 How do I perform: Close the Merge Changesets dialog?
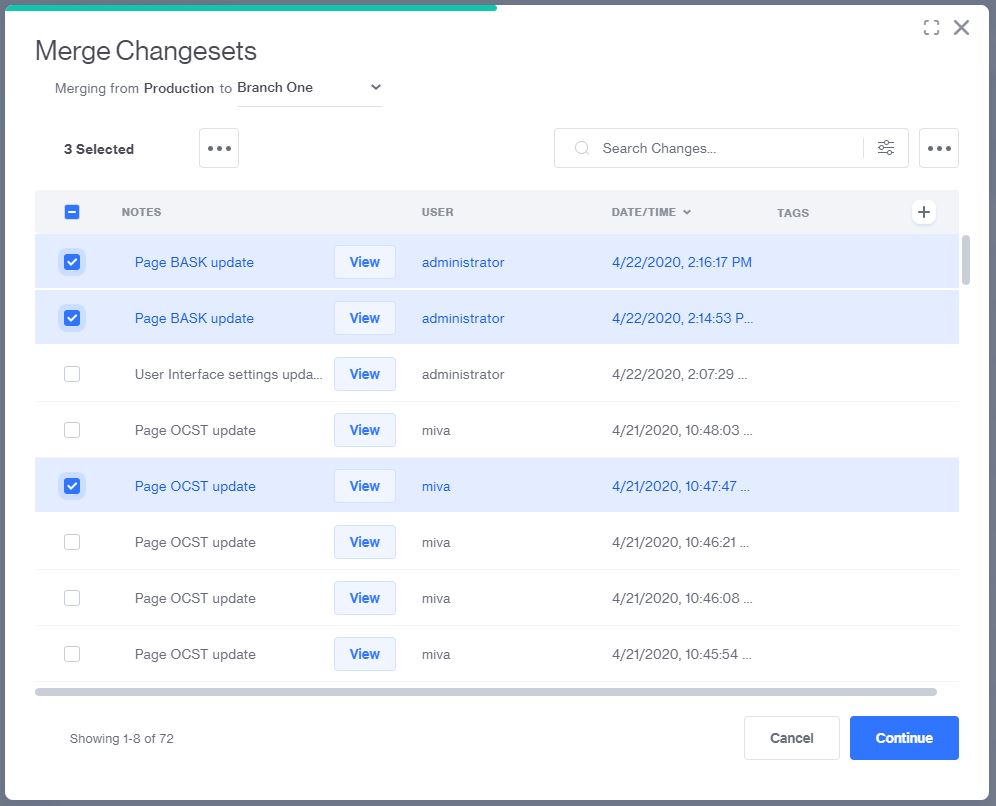pyautogui.click(x=961, y=27)
